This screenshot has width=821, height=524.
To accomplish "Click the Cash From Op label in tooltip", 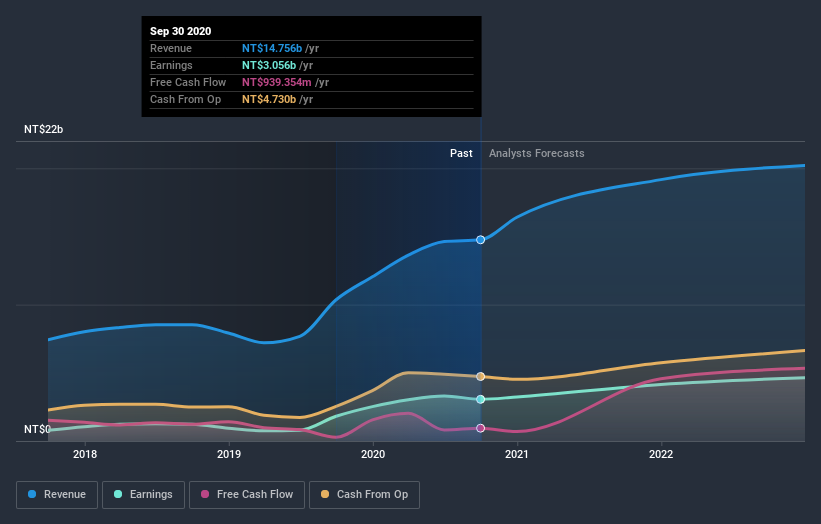I will [185, 99].
